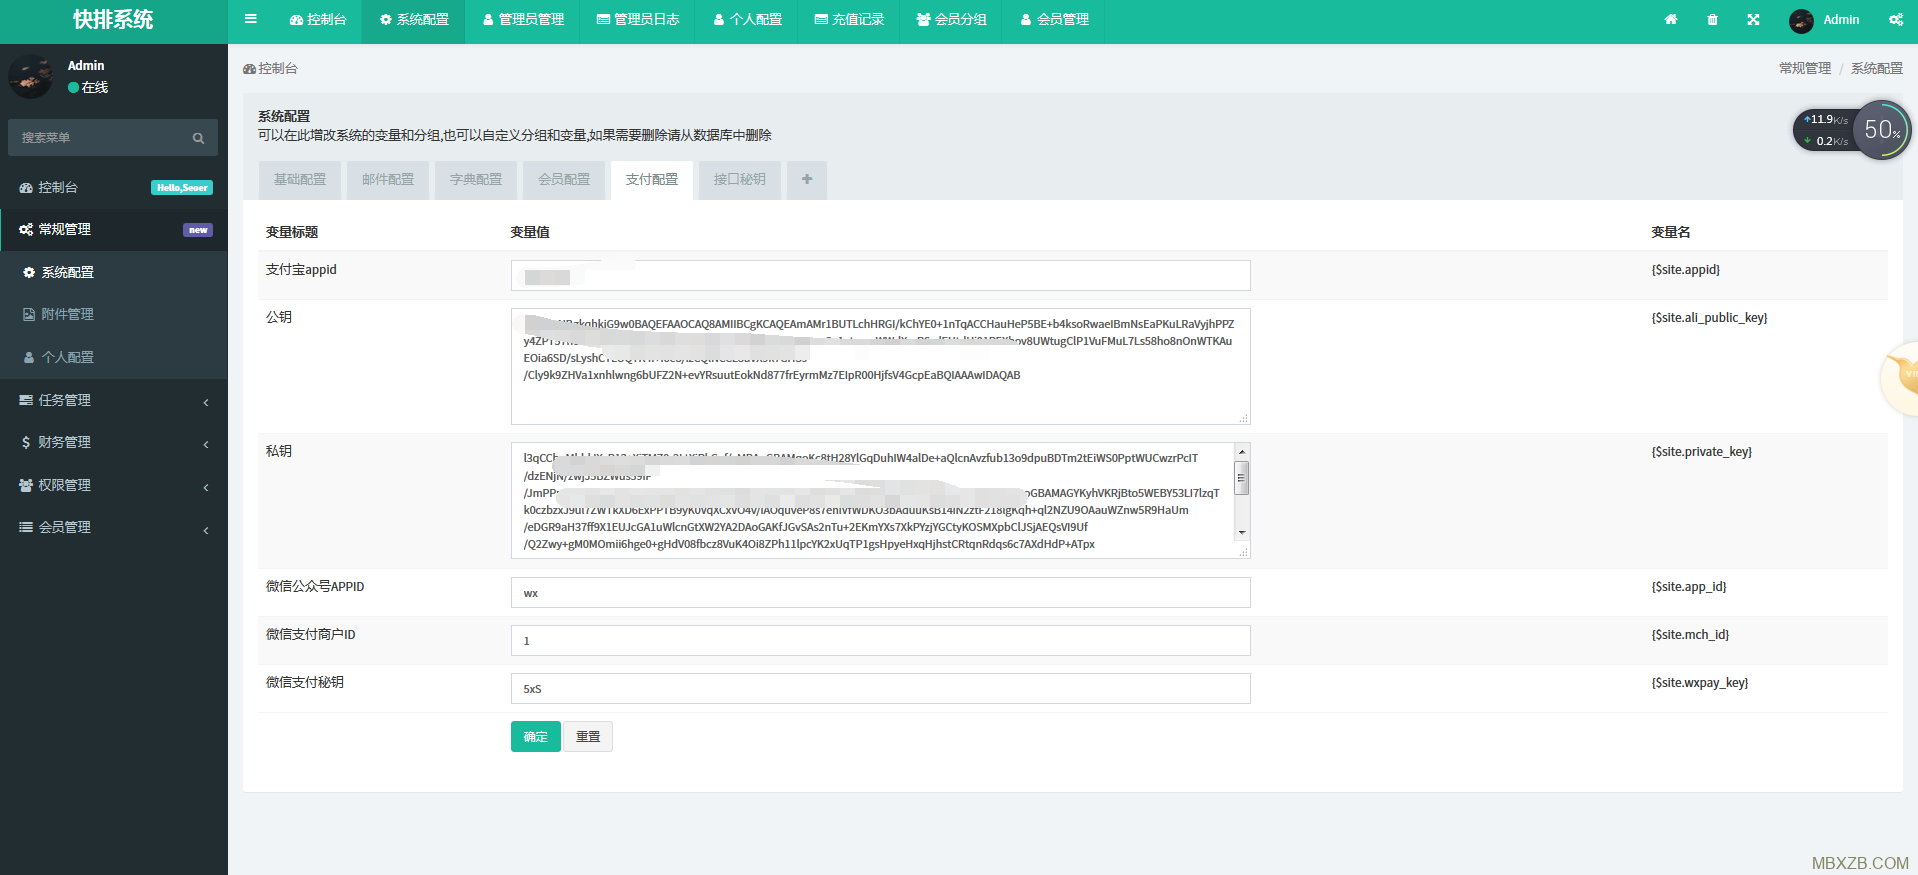Click the {$site.mch_id} variable name
The image size is (1918, 875).
point(1690,635)
